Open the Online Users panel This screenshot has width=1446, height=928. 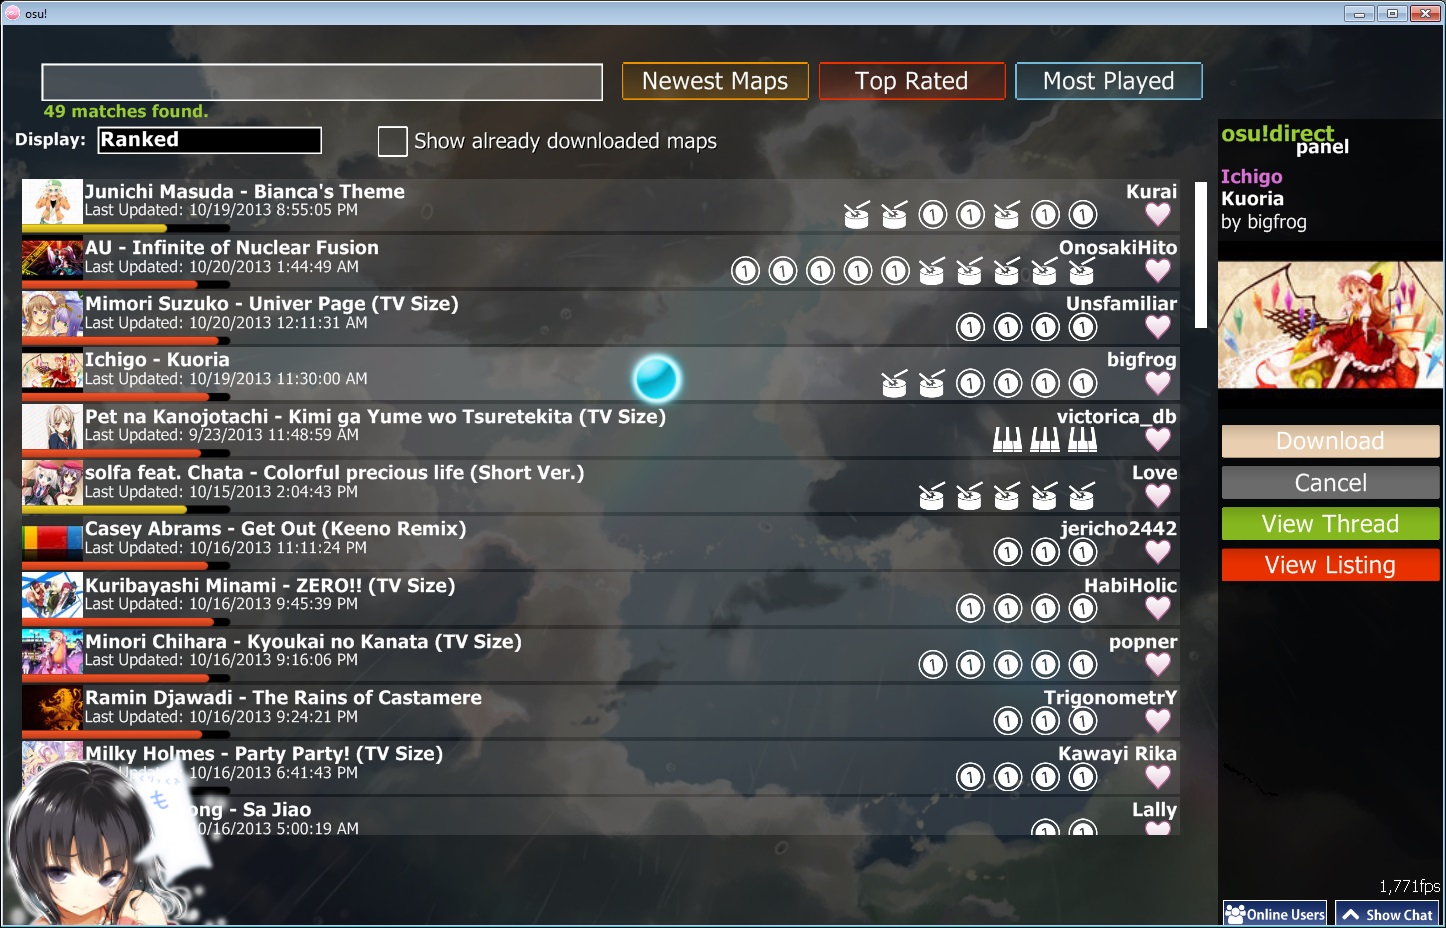(x=1275, y=913)
